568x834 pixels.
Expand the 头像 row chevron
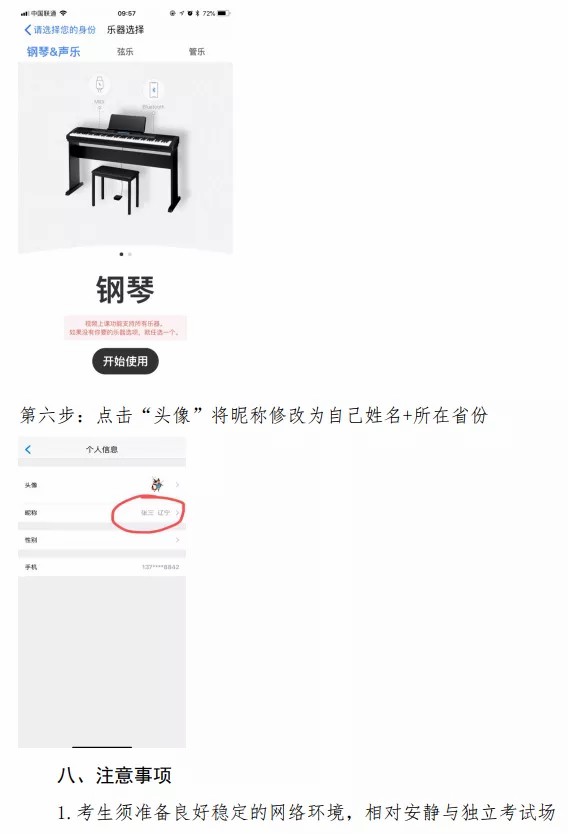click(178, 485)
